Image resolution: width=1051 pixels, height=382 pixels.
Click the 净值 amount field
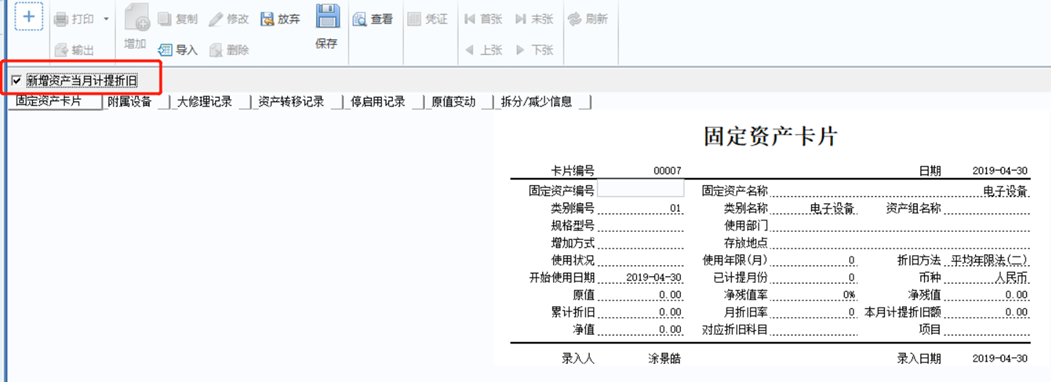pos(641,329)
